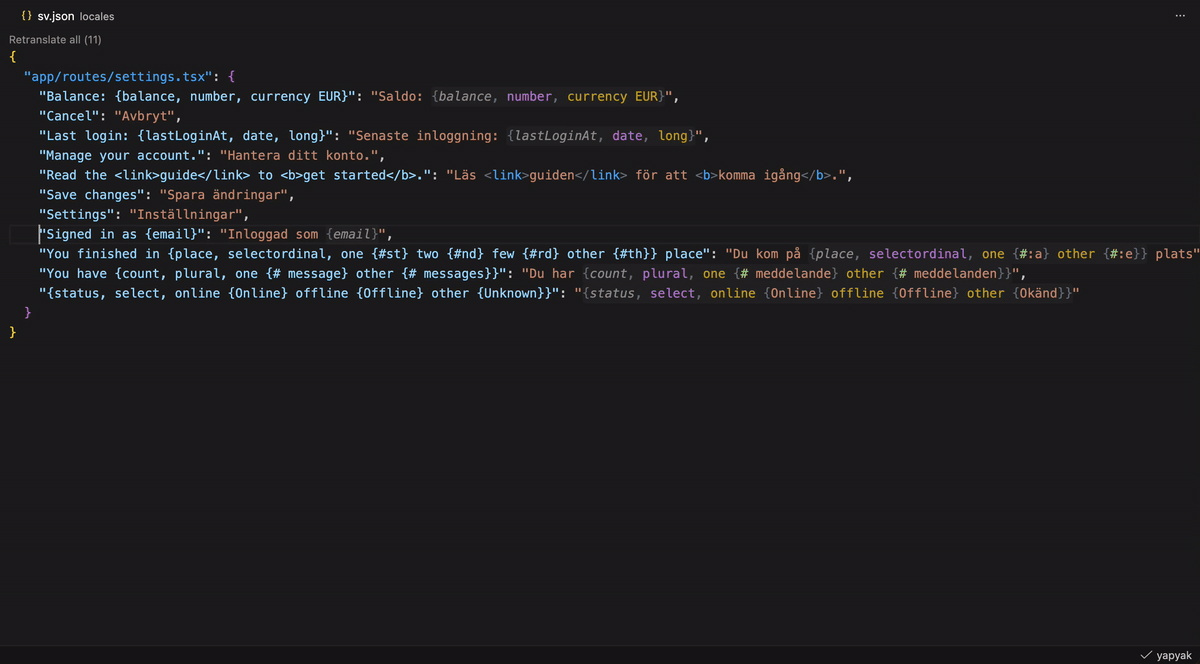Click the JSON braces icon on sv.json tab
Screen dimensions: 1200x664
click(x=26, y=17)
